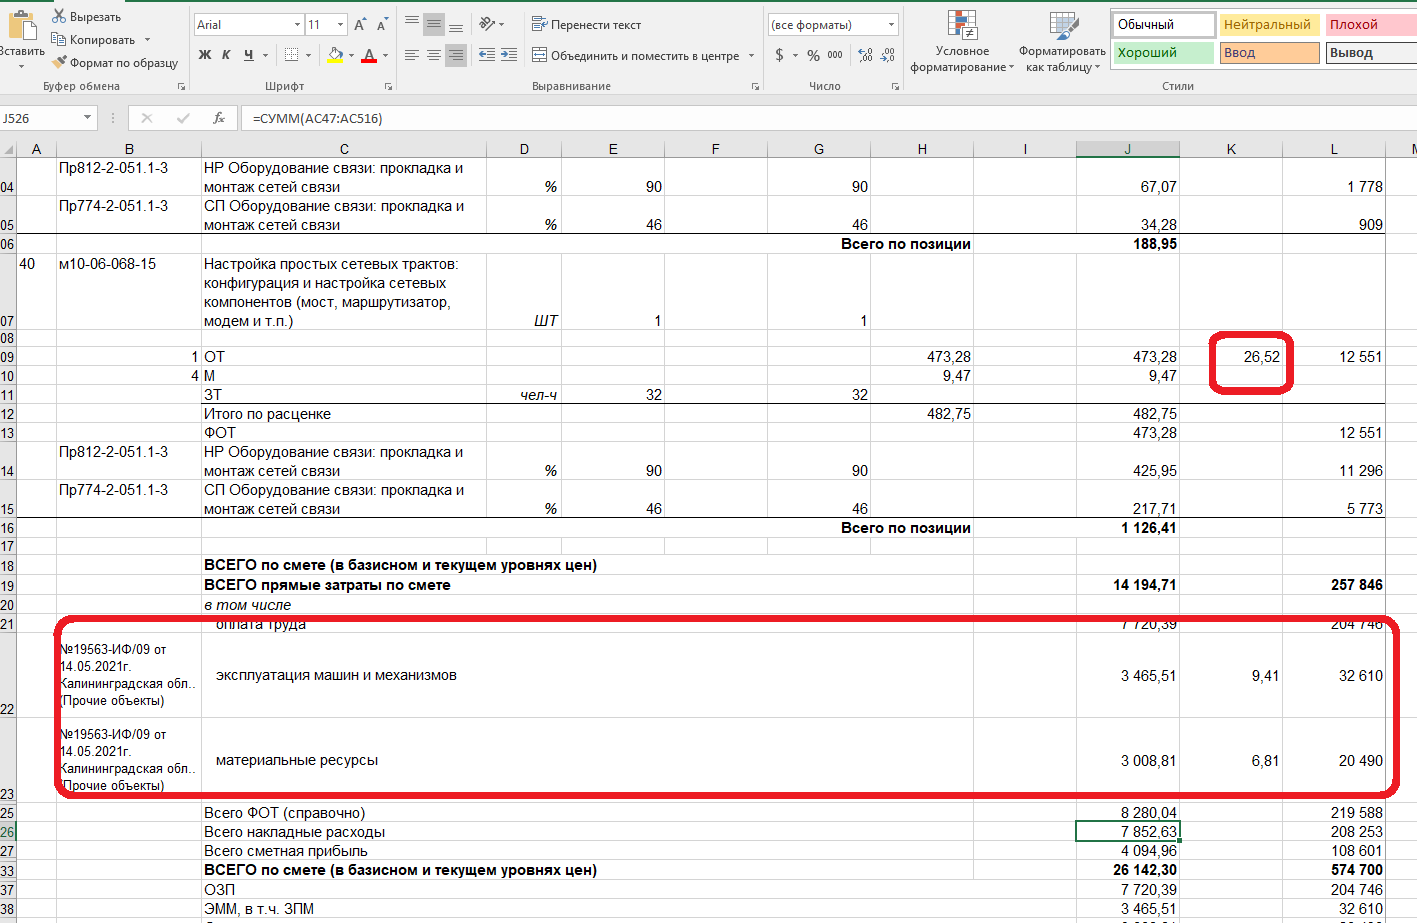Screen dimensions: 1417x923
Task: Expand the borders dropdown arrow
Action: click(x=308, y=55)
